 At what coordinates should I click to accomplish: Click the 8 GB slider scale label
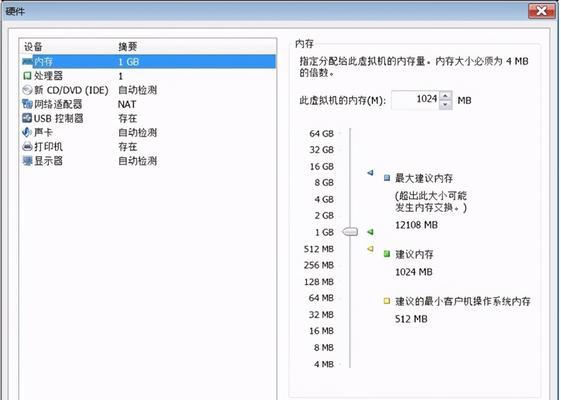(324, 182)
